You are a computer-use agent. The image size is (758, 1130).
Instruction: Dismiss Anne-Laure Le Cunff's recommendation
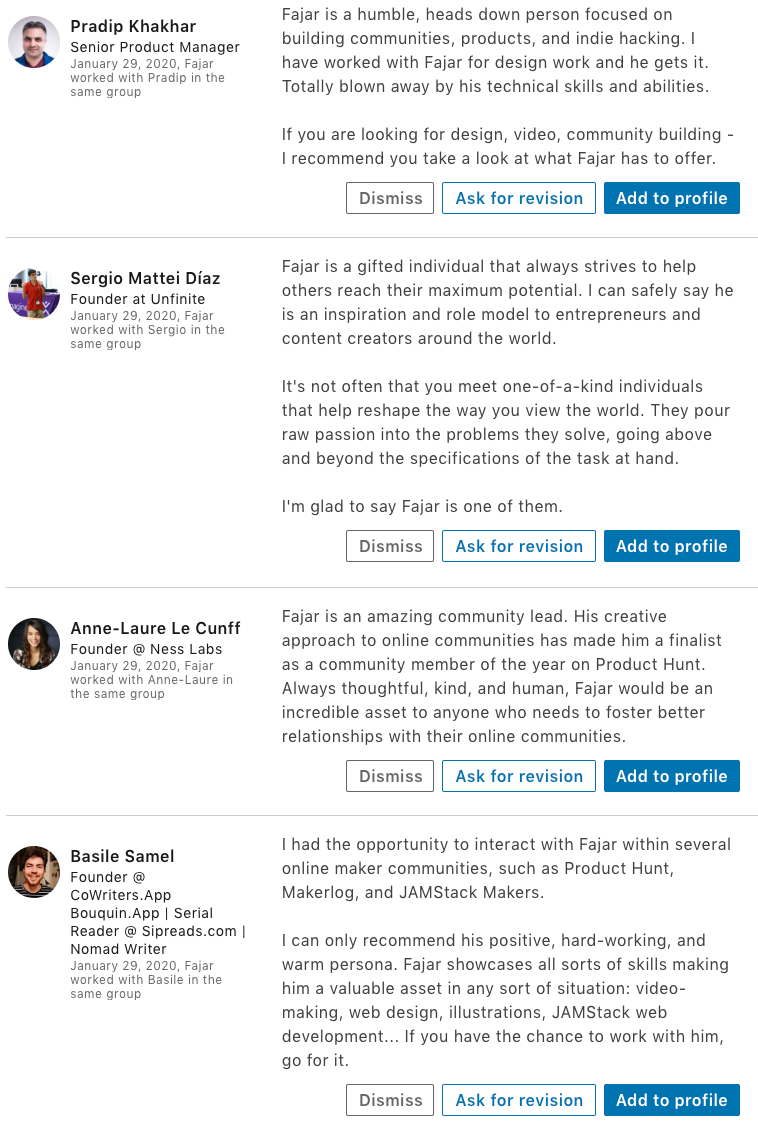(x=390, y=776)
